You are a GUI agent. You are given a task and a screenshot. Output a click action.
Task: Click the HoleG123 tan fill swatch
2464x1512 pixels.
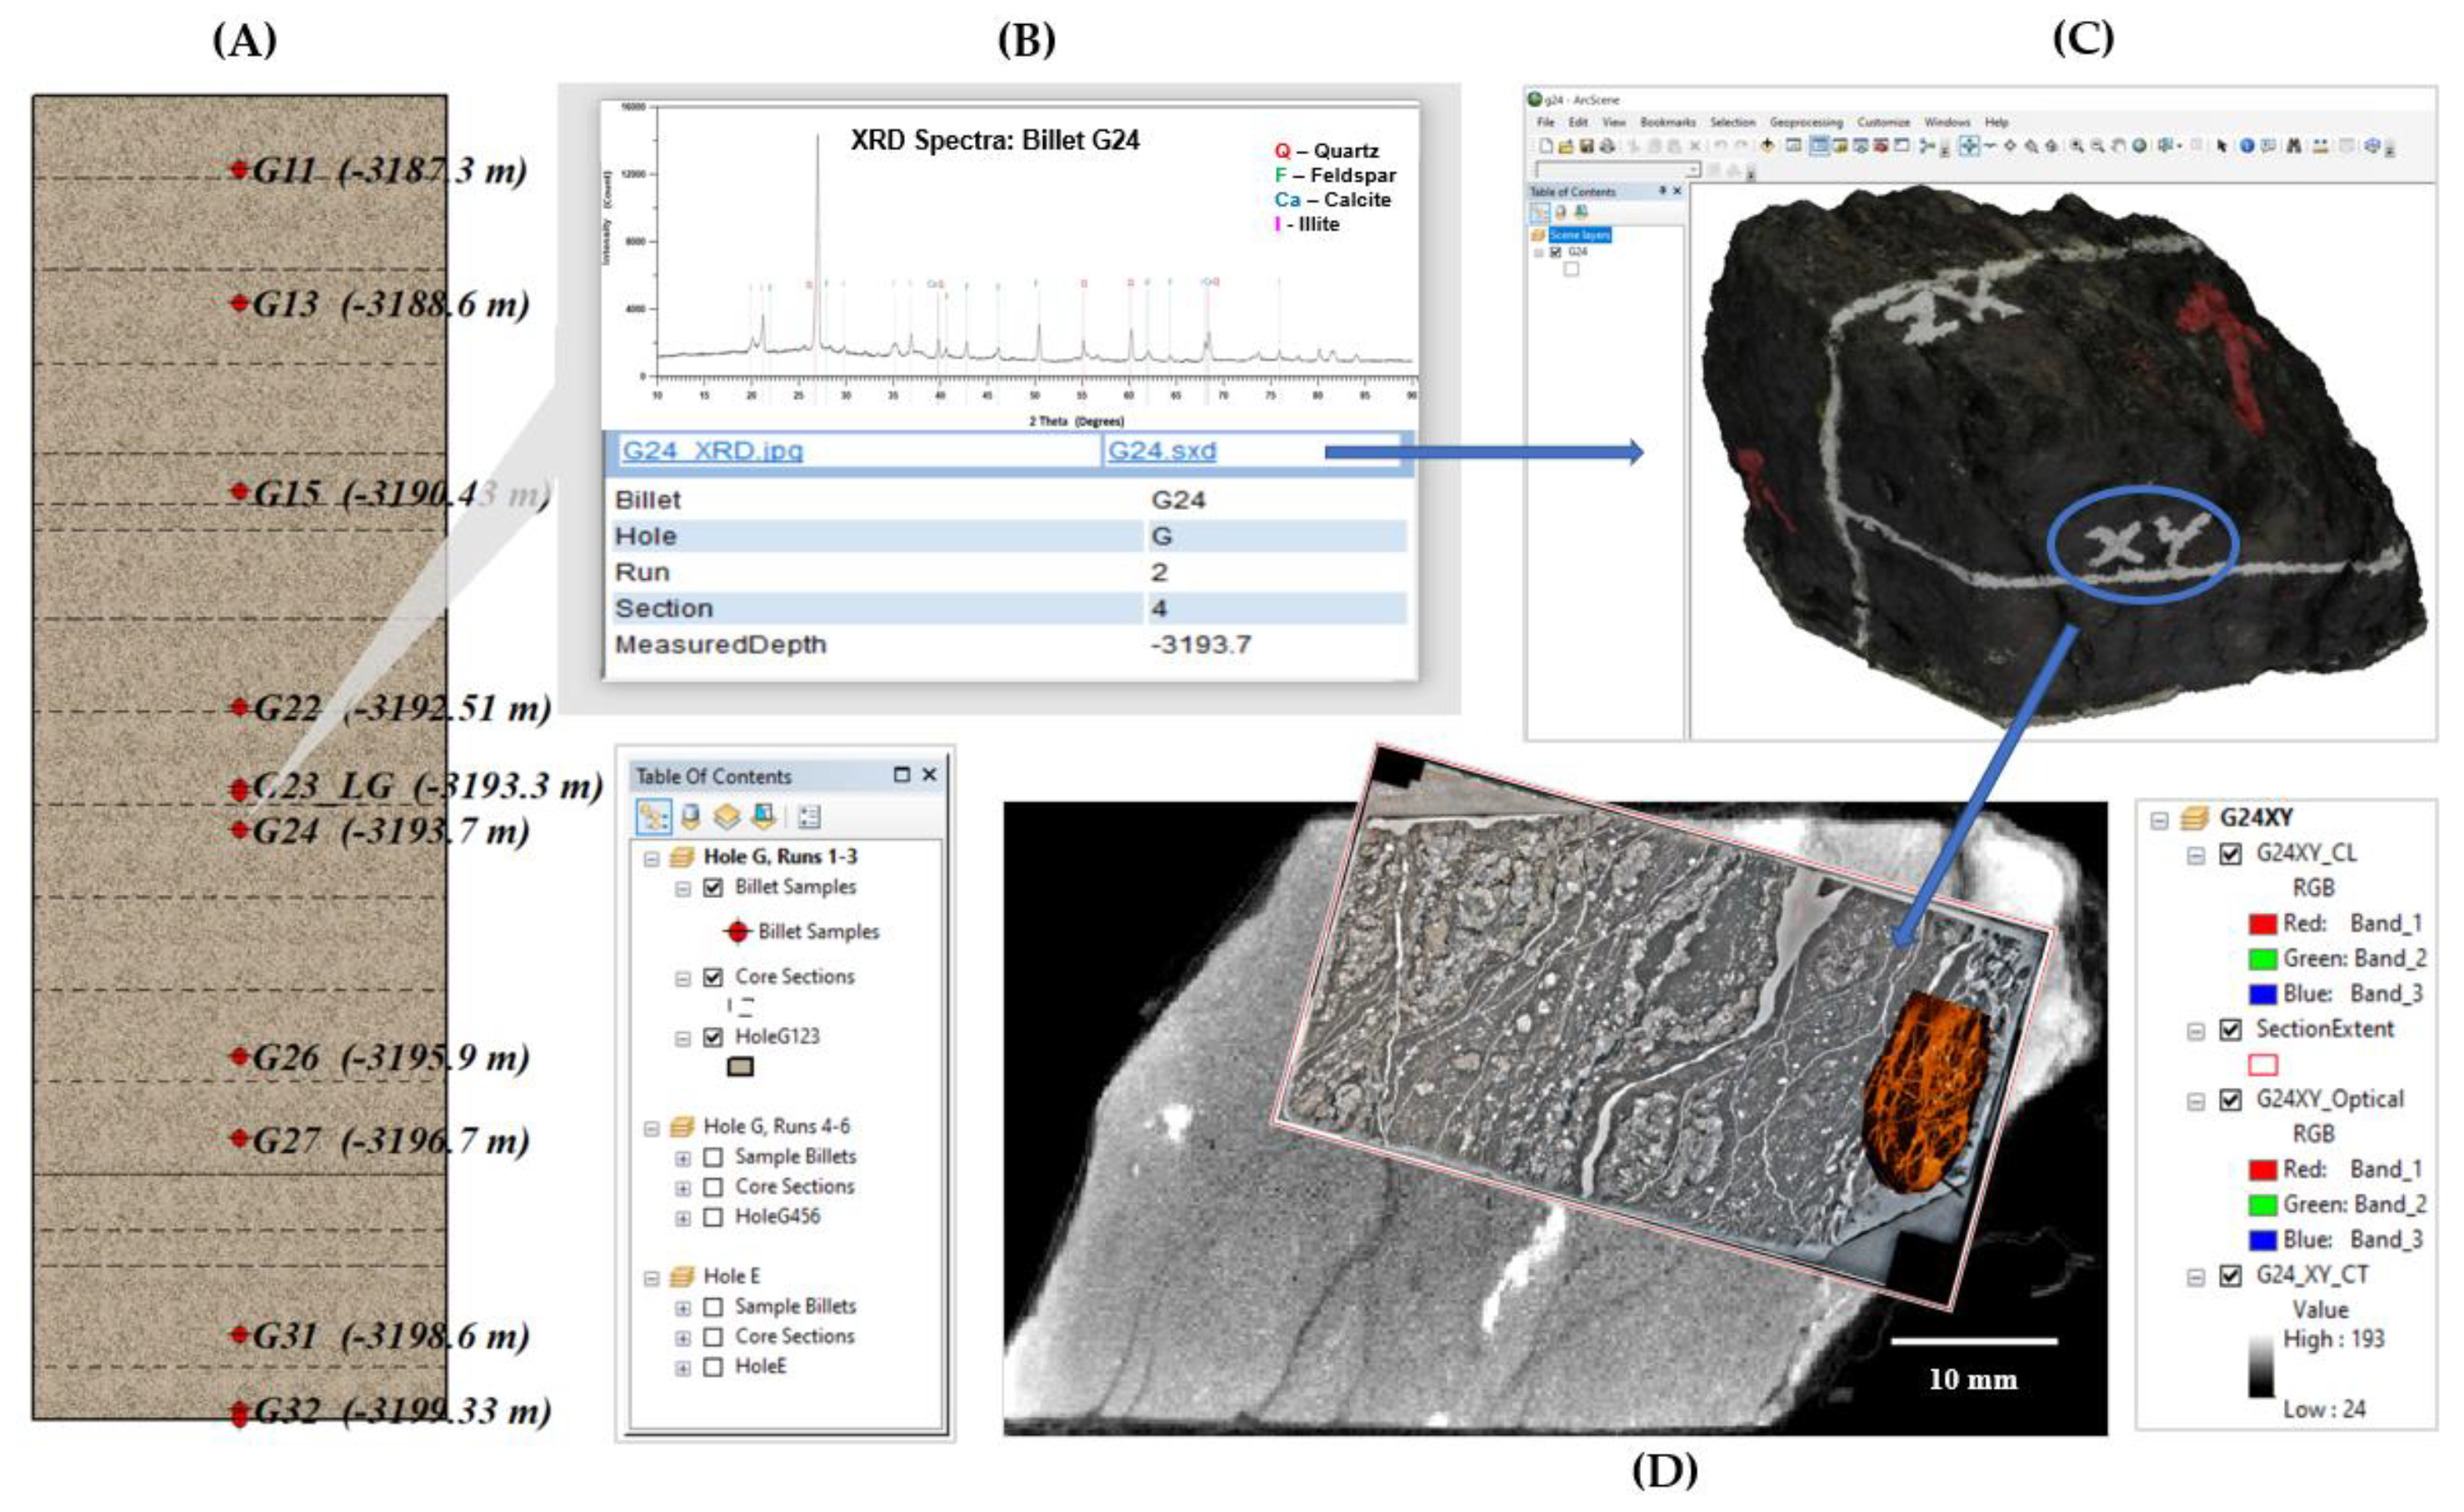pos(740,1067)
